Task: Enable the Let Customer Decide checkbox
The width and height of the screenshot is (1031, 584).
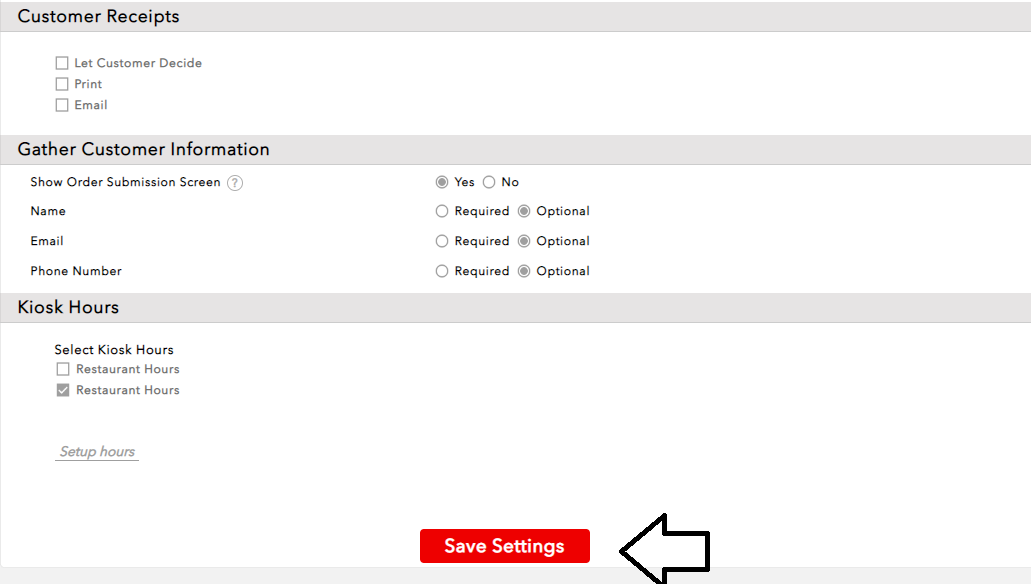Action: pos(62,63)
